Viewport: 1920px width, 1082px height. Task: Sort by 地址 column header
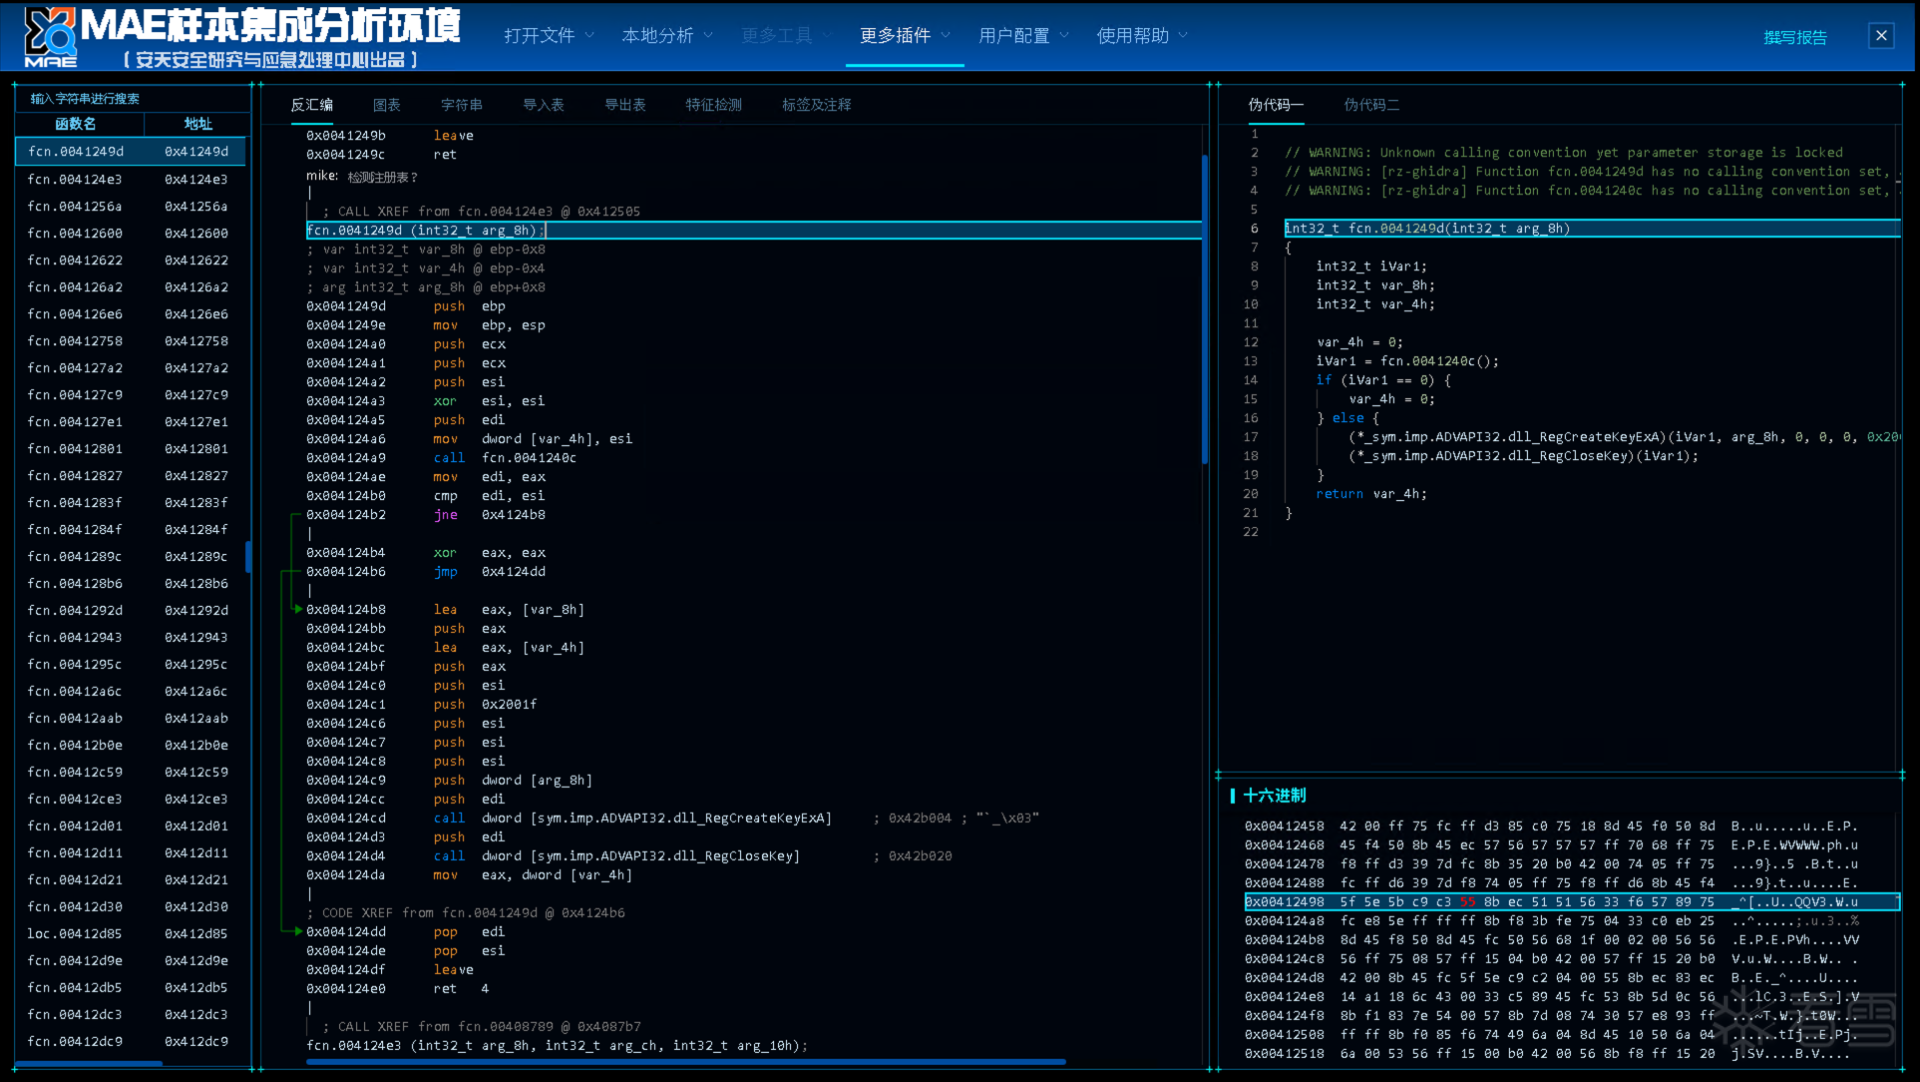point(197,124)
